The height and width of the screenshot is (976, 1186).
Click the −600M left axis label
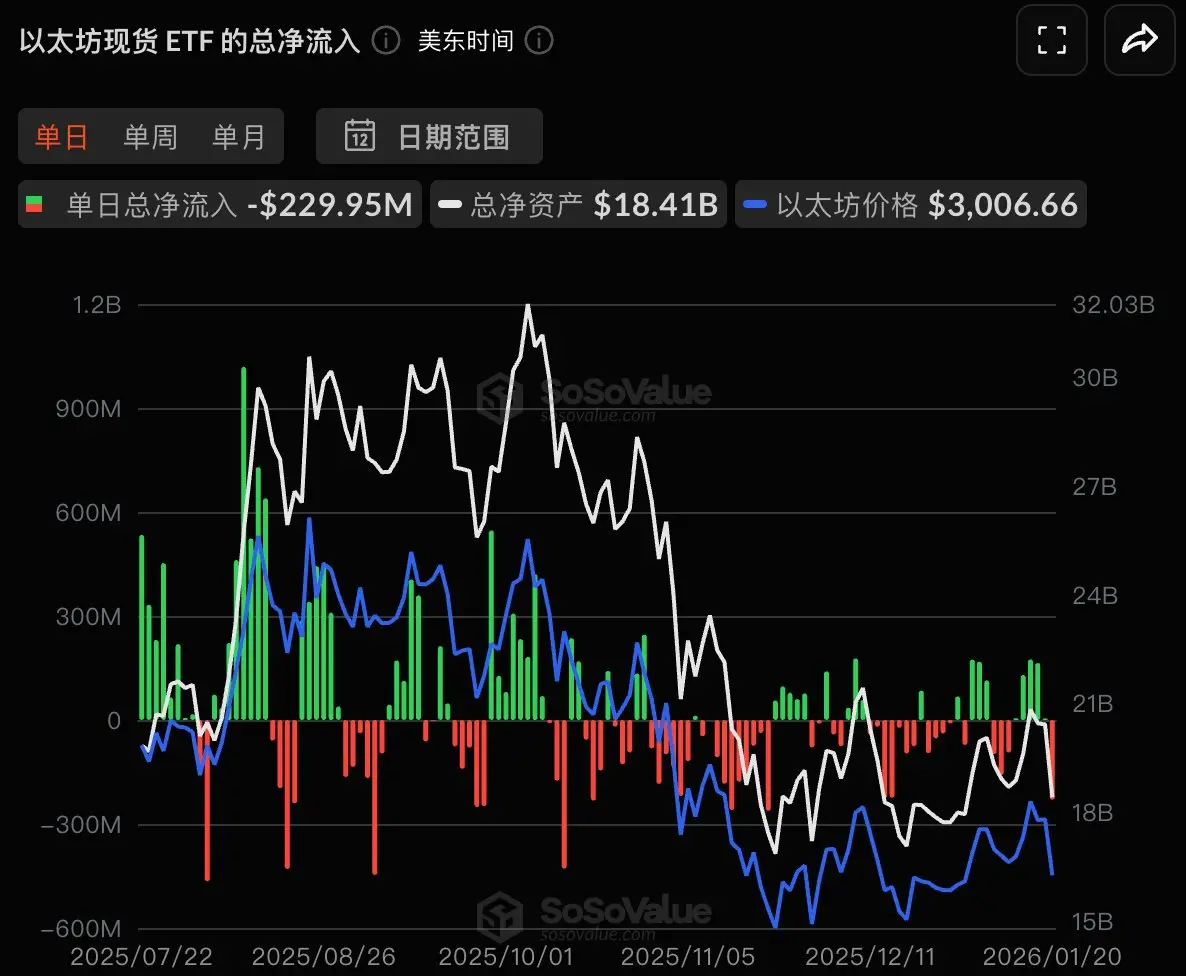(x=81, y=928)
